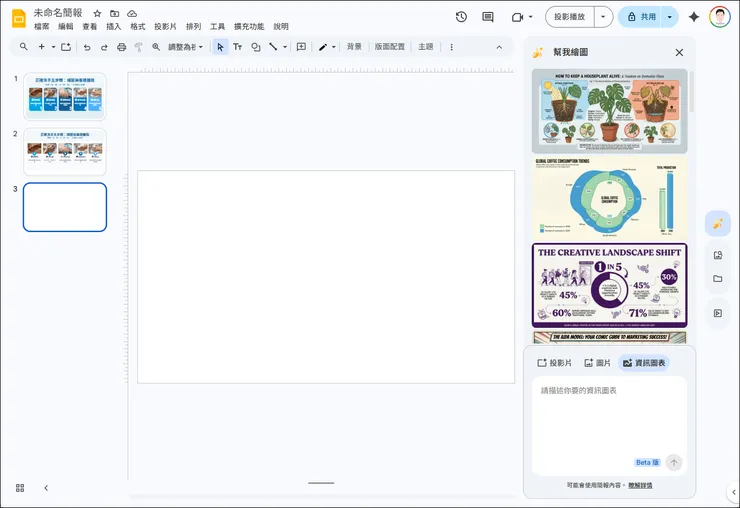This screenshot has width=740, height=508.
Task: Add a new slide with plus icon
Action: point(42,47)
